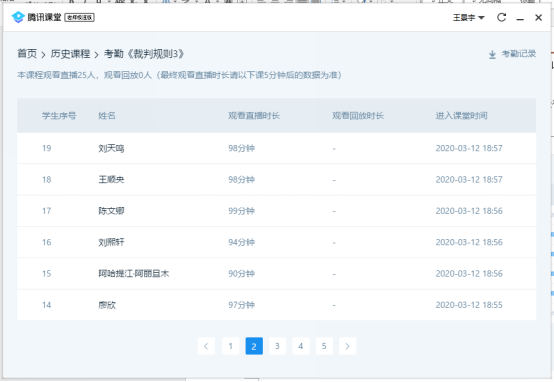This screenshot has height=382, width=554.
Task: Select student name 刘天鸣
Action: (x=111, y=148)
